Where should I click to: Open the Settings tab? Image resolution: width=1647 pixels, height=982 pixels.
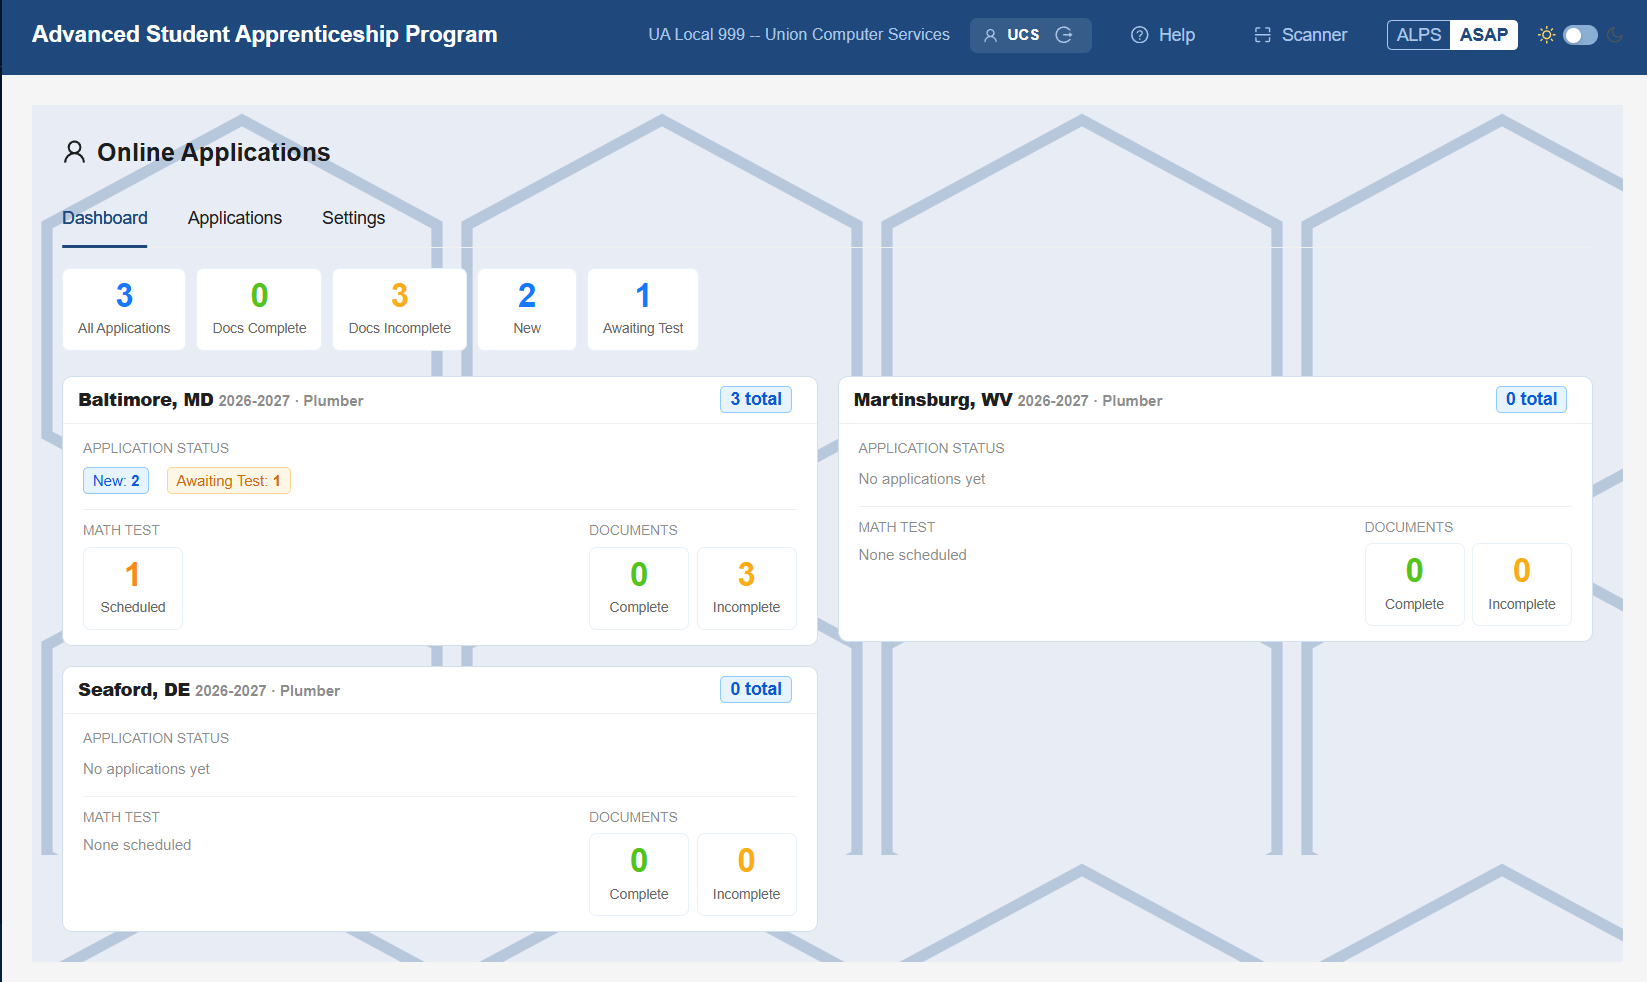(x=353, y=218)
